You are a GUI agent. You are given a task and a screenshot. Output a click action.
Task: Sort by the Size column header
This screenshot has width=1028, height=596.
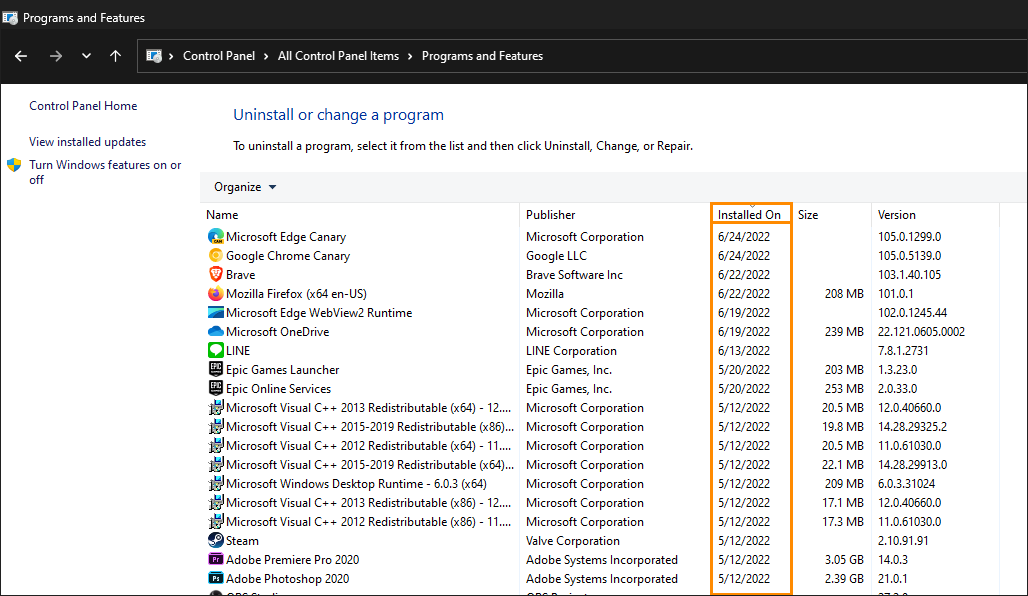click(x=808, y=215)
